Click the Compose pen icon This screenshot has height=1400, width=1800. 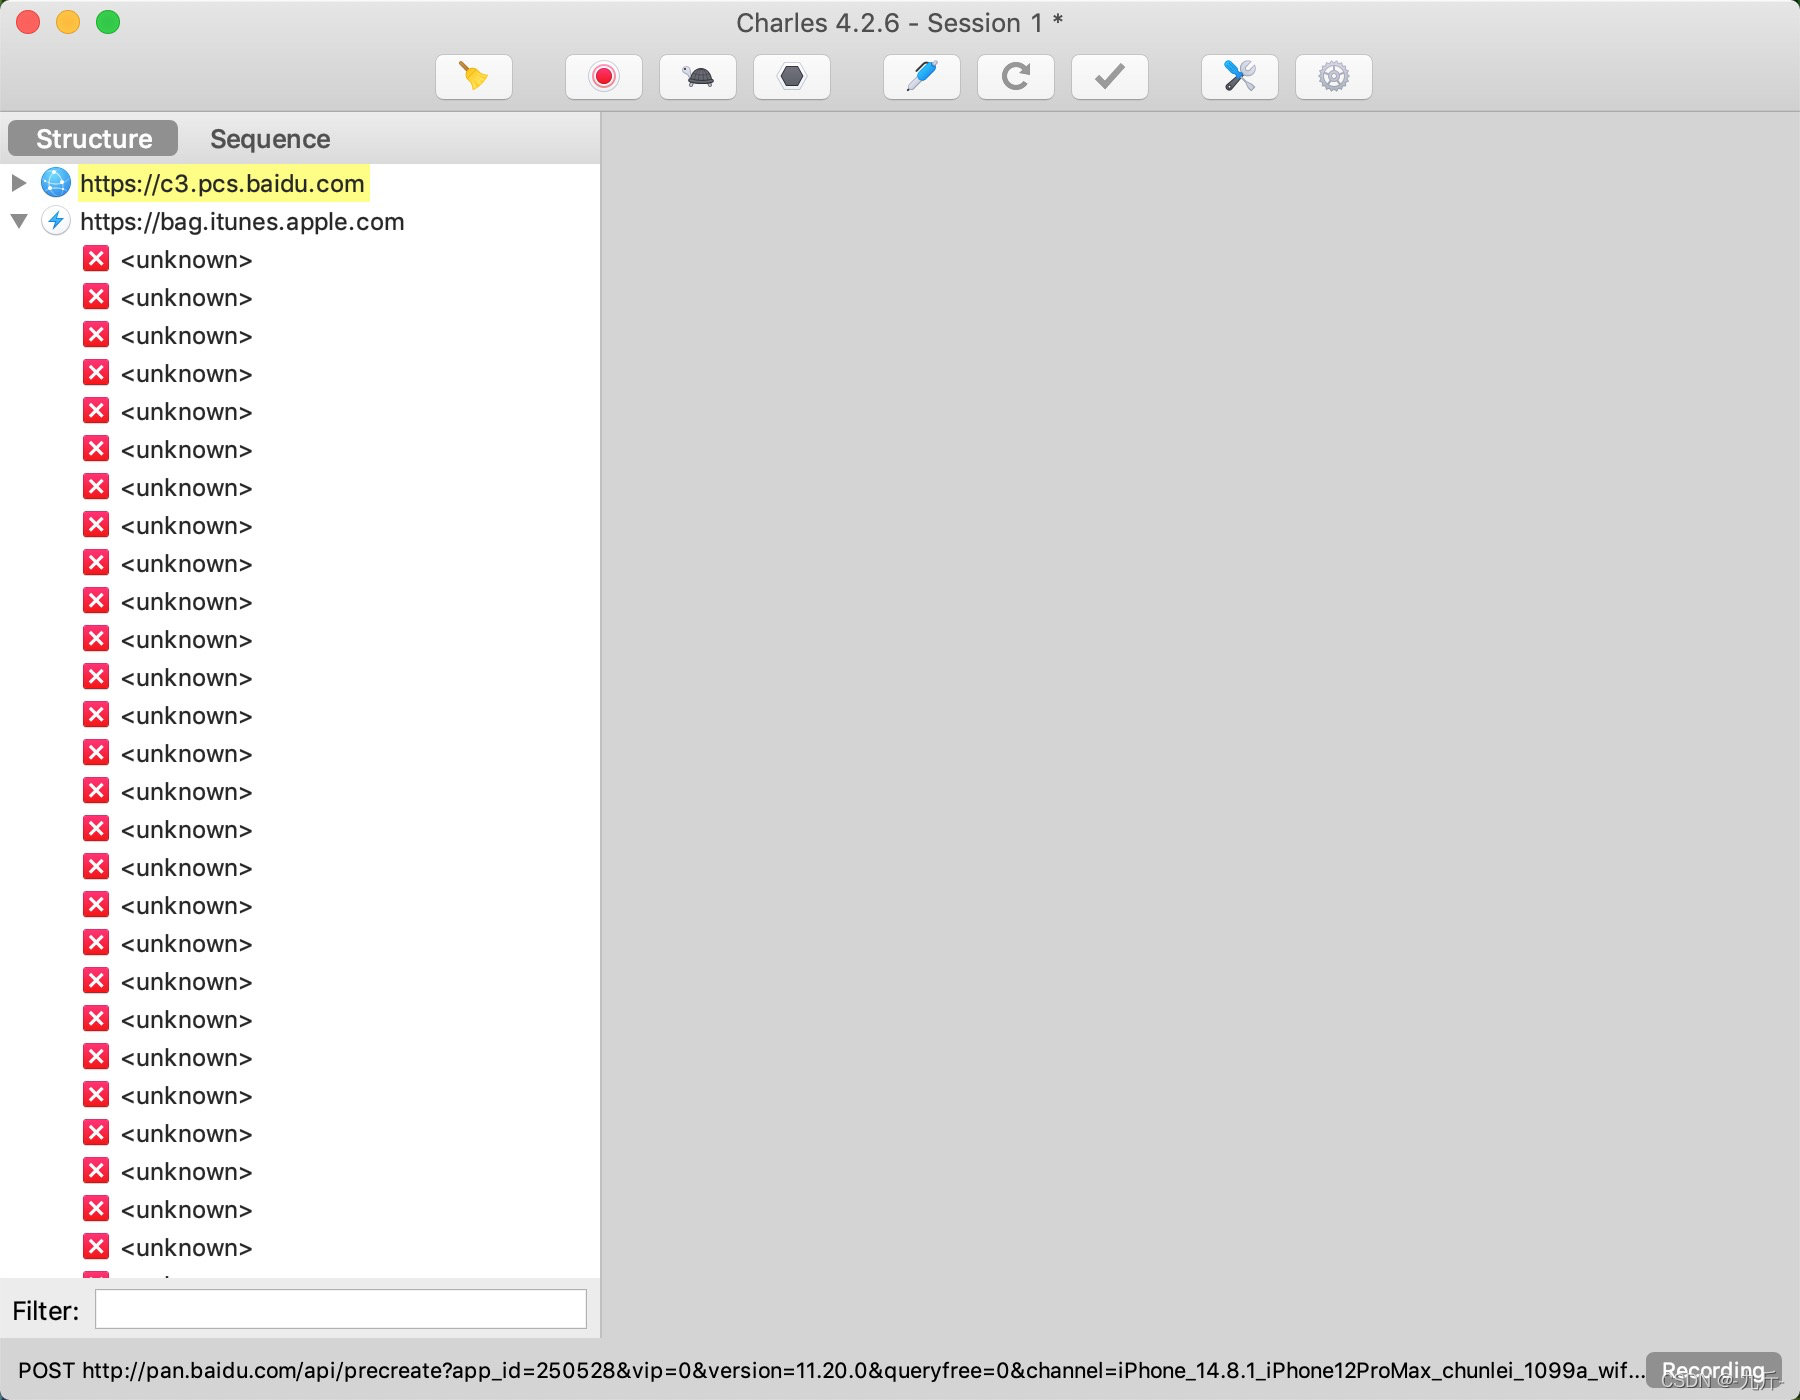pos(922,77)
